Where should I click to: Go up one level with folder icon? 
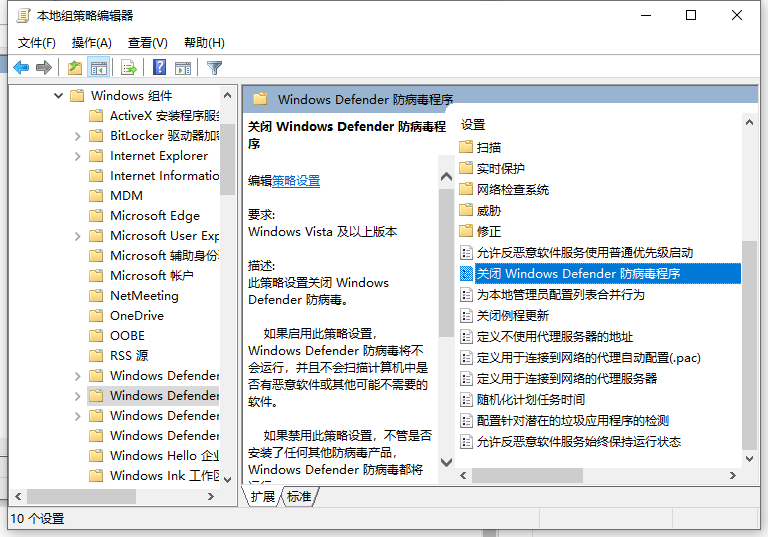75,68
